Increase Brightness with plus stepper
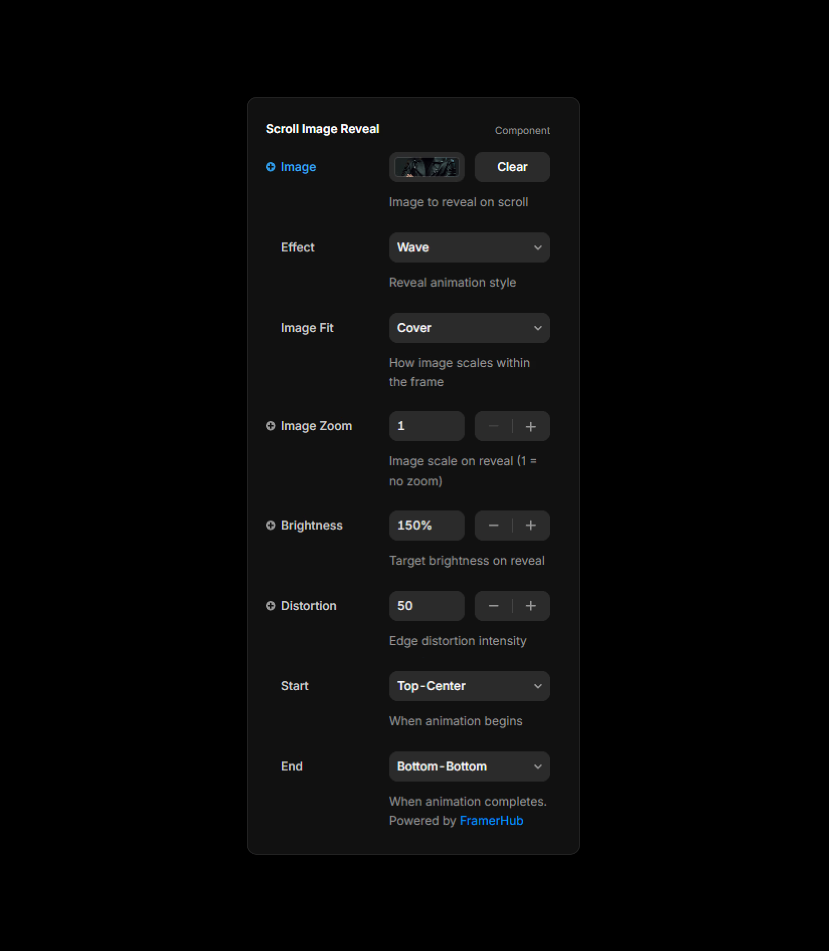The width and height of the screenshot is (829, 951). 531,526
